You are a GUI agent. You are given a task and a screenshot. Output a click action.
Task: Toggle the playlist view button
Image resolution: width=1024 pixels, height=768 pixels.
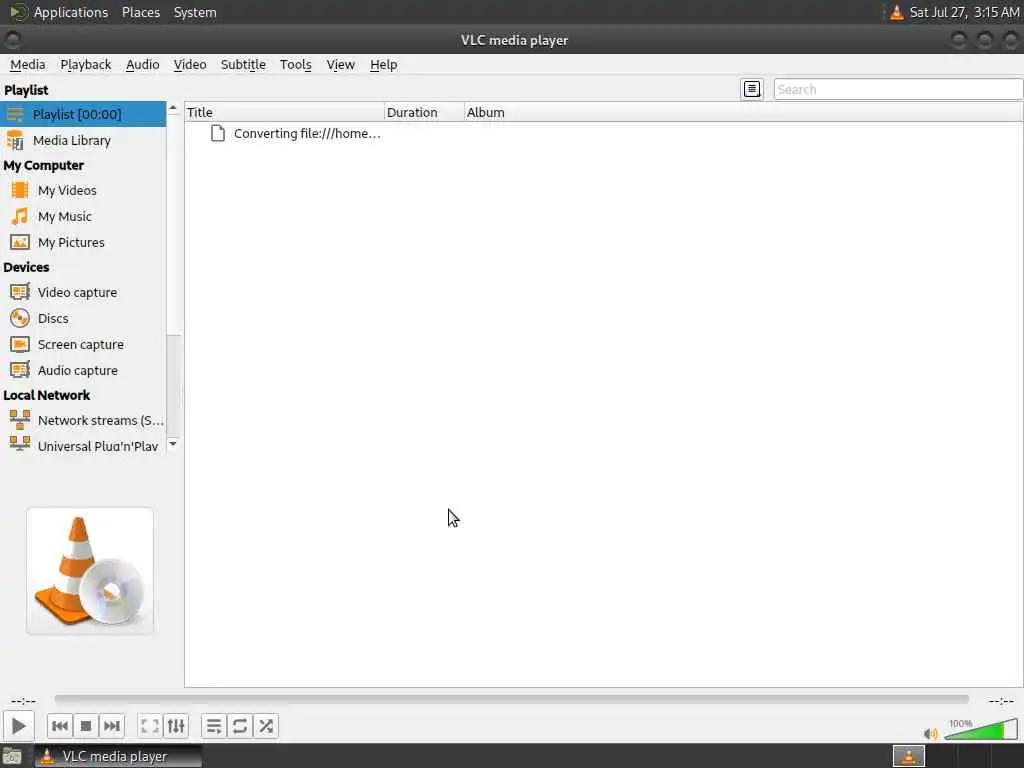point(214,726)
